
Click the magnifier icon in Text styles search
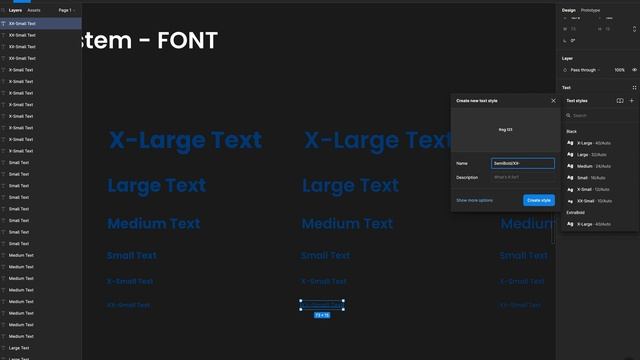click(568, 116)
